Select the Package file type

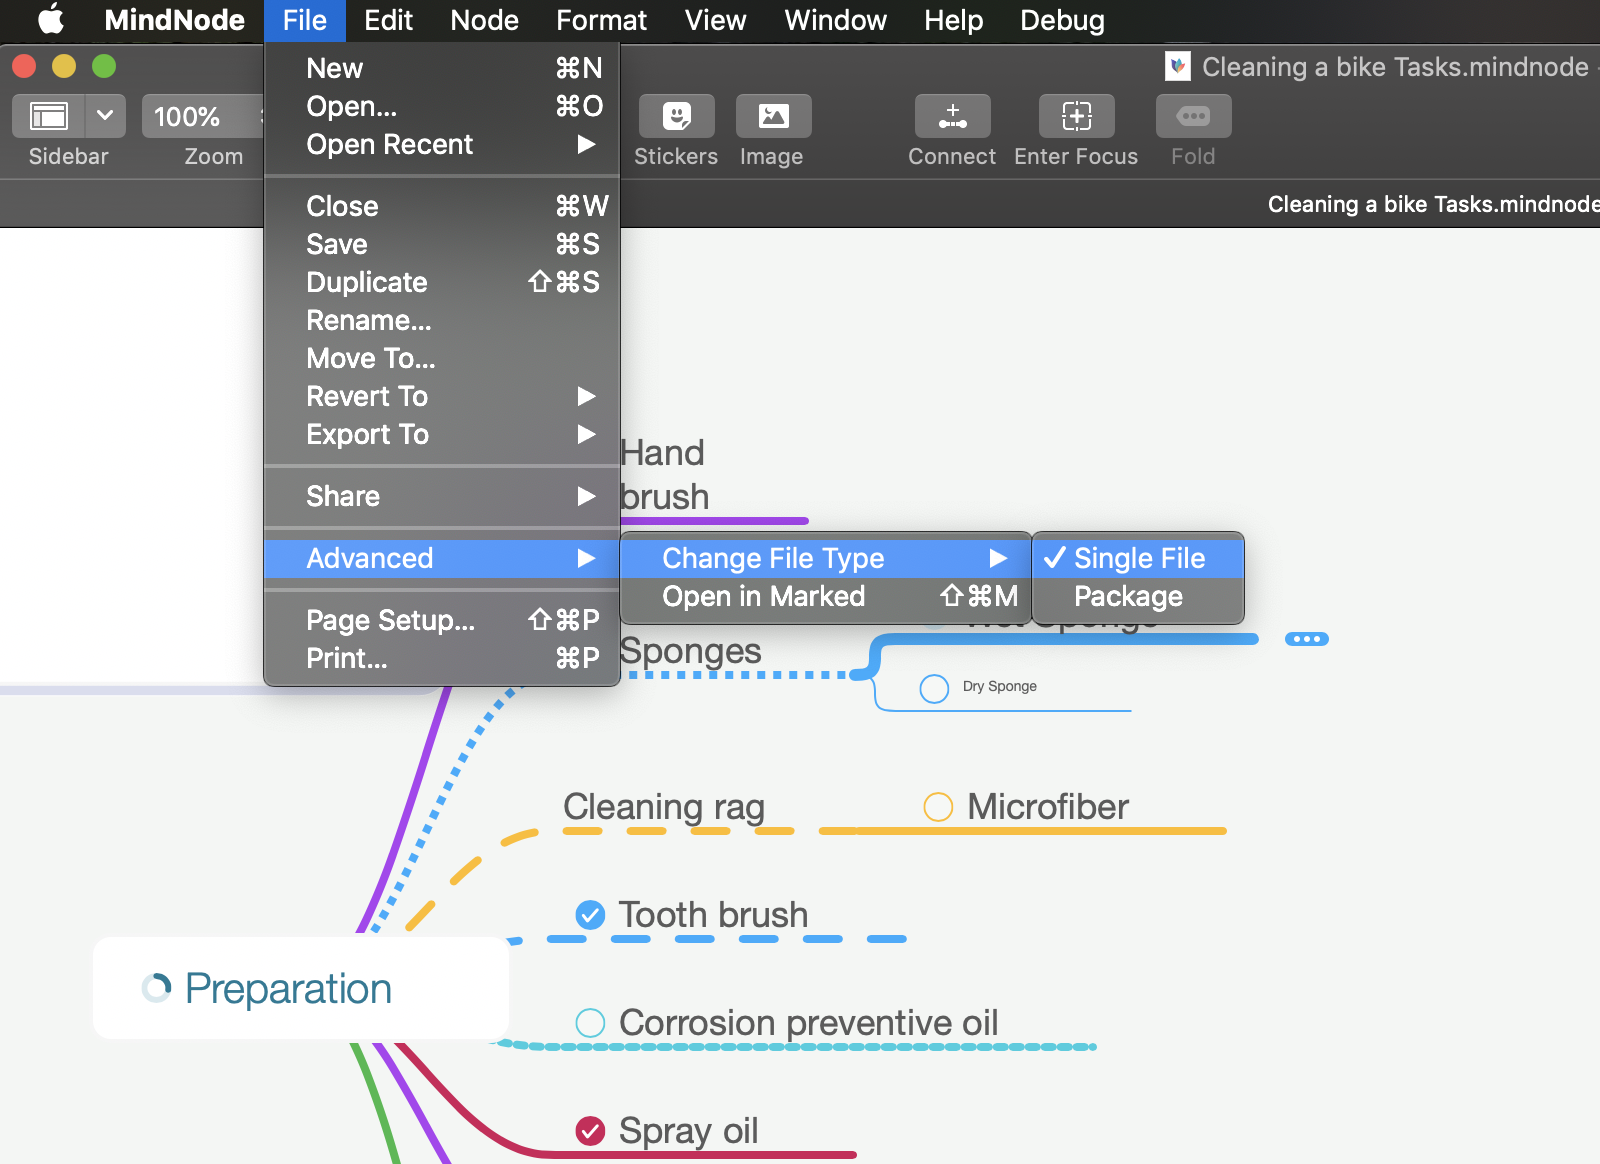coord(1138,596)
